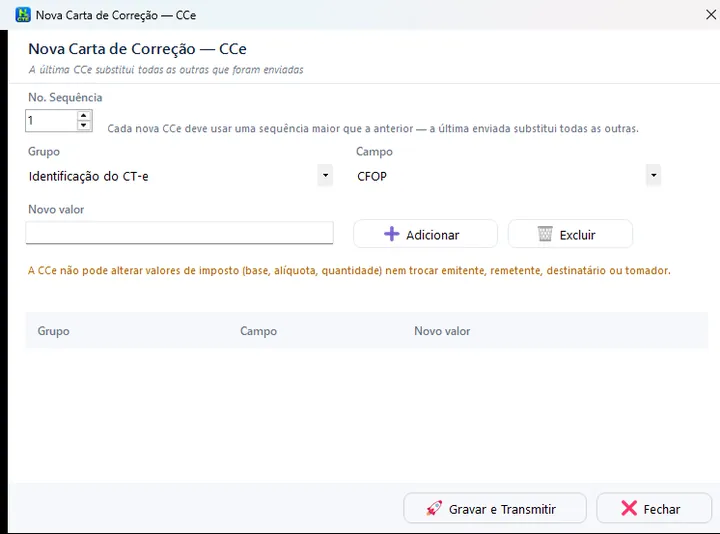720x534 pixels.
Task: Click the sequence hint text beside spinner
Action: [x=373, y=129]
